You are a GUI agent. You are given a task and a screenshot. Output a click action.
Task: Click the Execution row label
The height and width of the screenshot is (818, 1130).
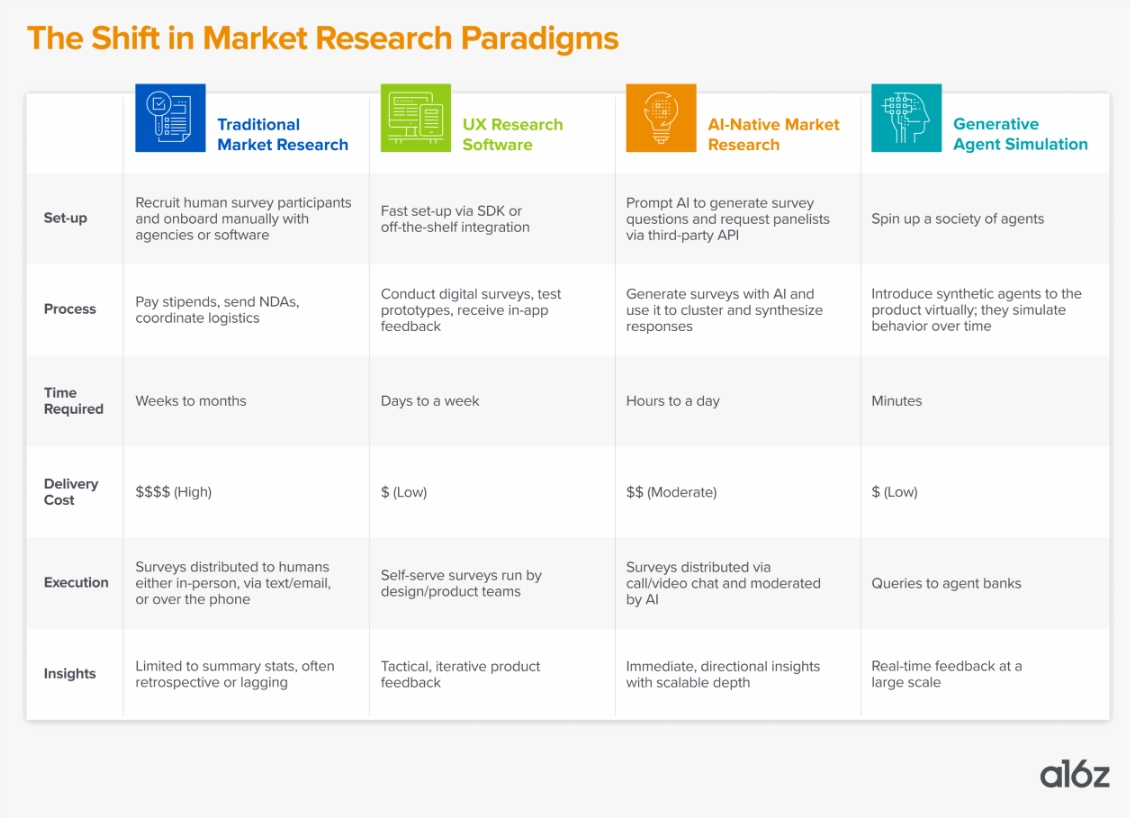pyautogui.click(x=76, y=583)
